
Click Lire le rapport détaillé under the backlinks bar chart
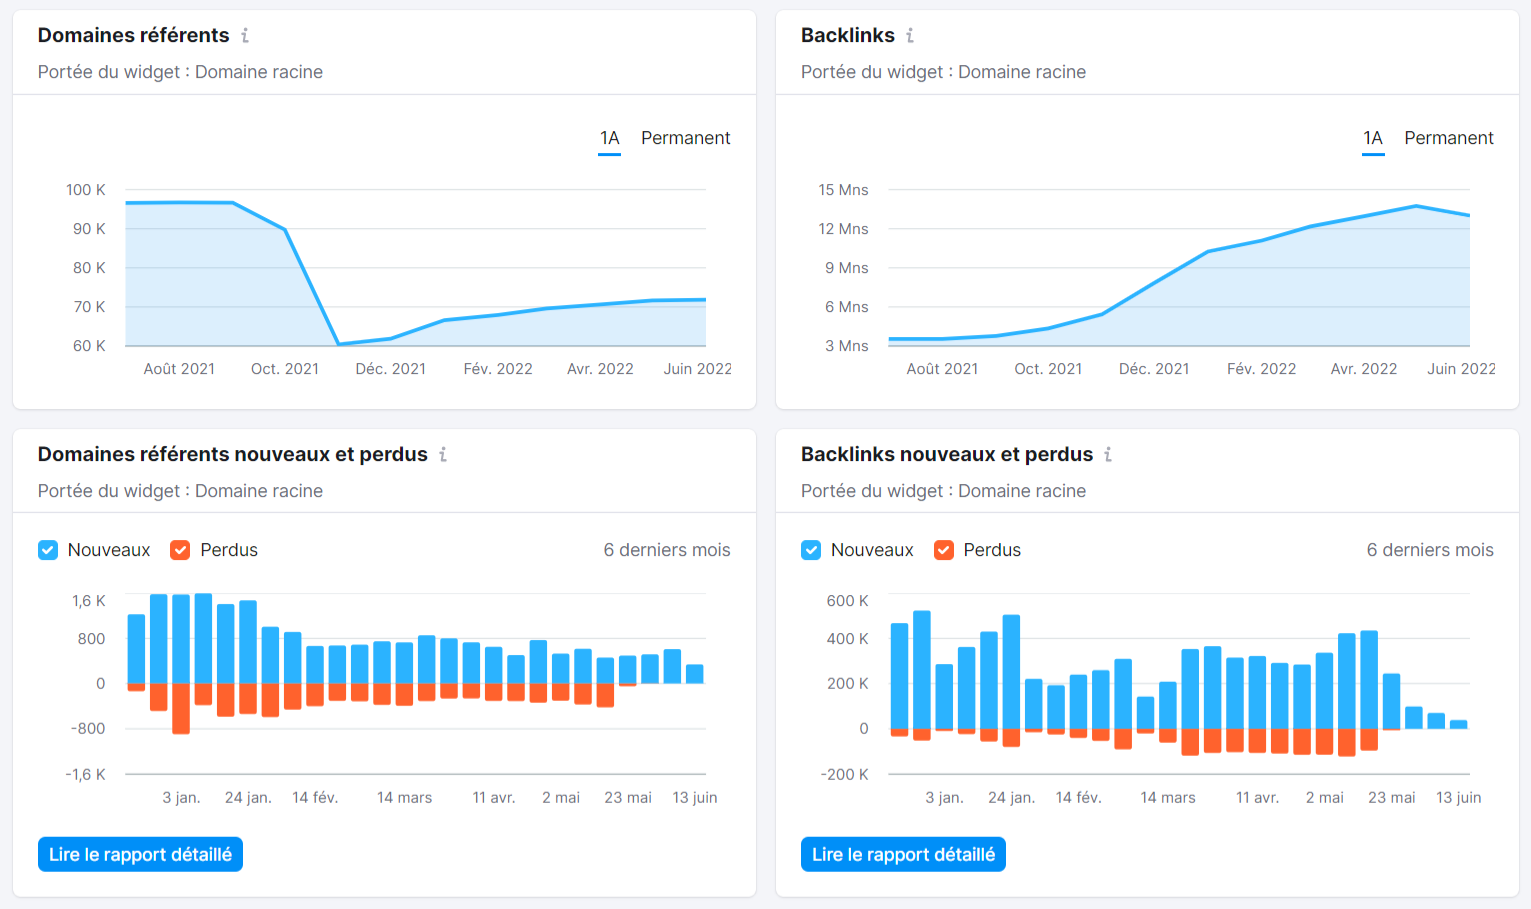tap(902, 853)
